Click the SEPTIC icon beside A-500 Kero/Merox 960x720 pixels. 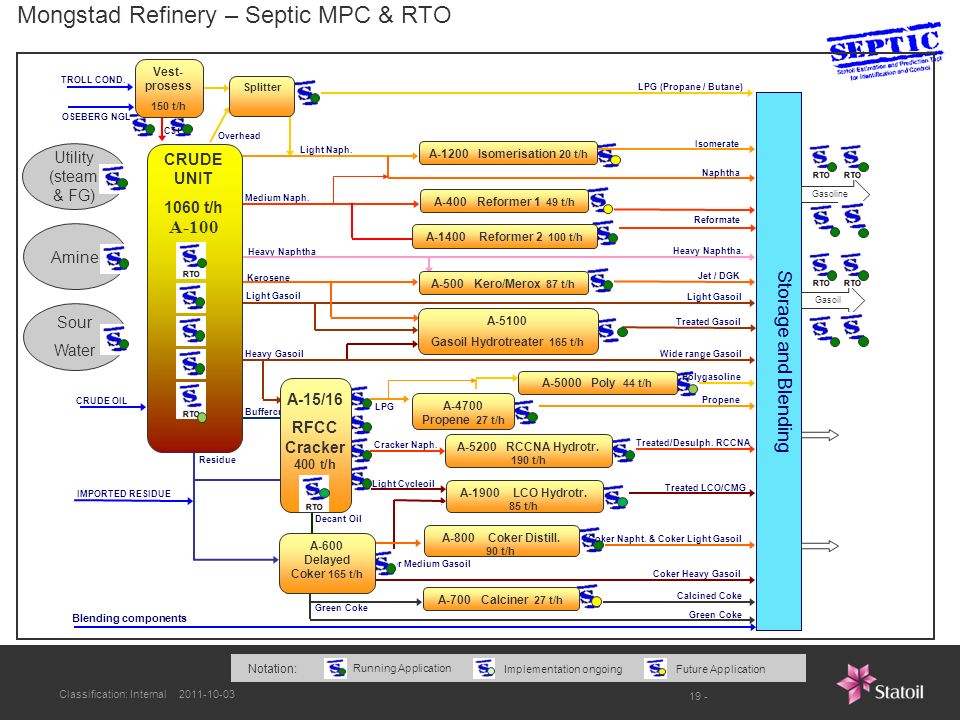(x=601, y=280)
